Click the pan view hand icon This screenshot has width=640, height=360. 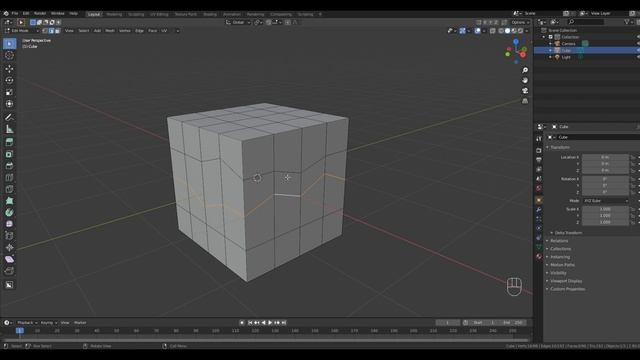click(x=525, y=80)
